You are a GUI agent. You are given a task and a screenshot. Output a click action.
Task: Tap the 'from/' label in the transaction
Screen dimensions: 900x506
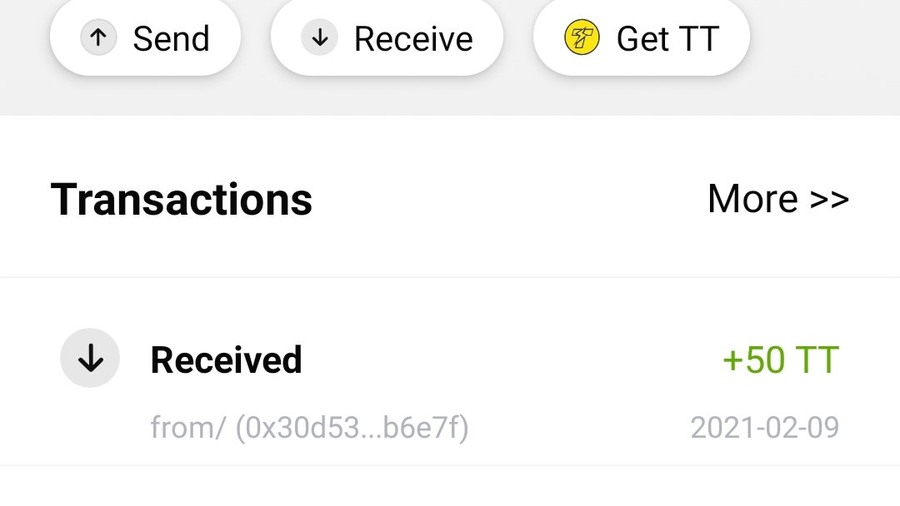[x=188, y=427]
